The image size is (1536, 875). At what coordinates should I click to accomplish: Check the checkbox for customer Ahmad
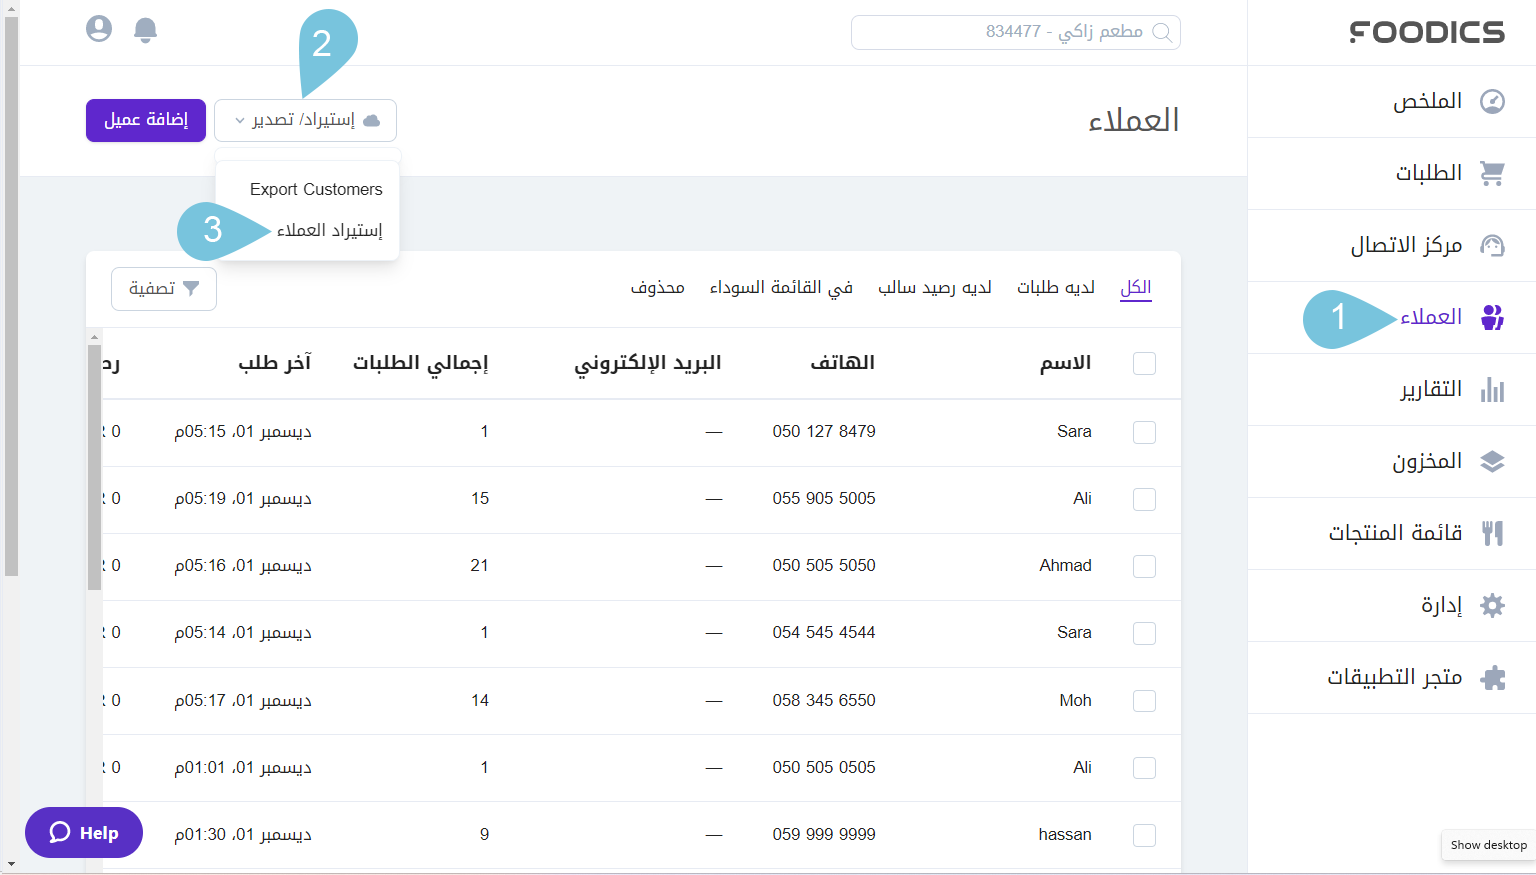[x=1144, y=566]
